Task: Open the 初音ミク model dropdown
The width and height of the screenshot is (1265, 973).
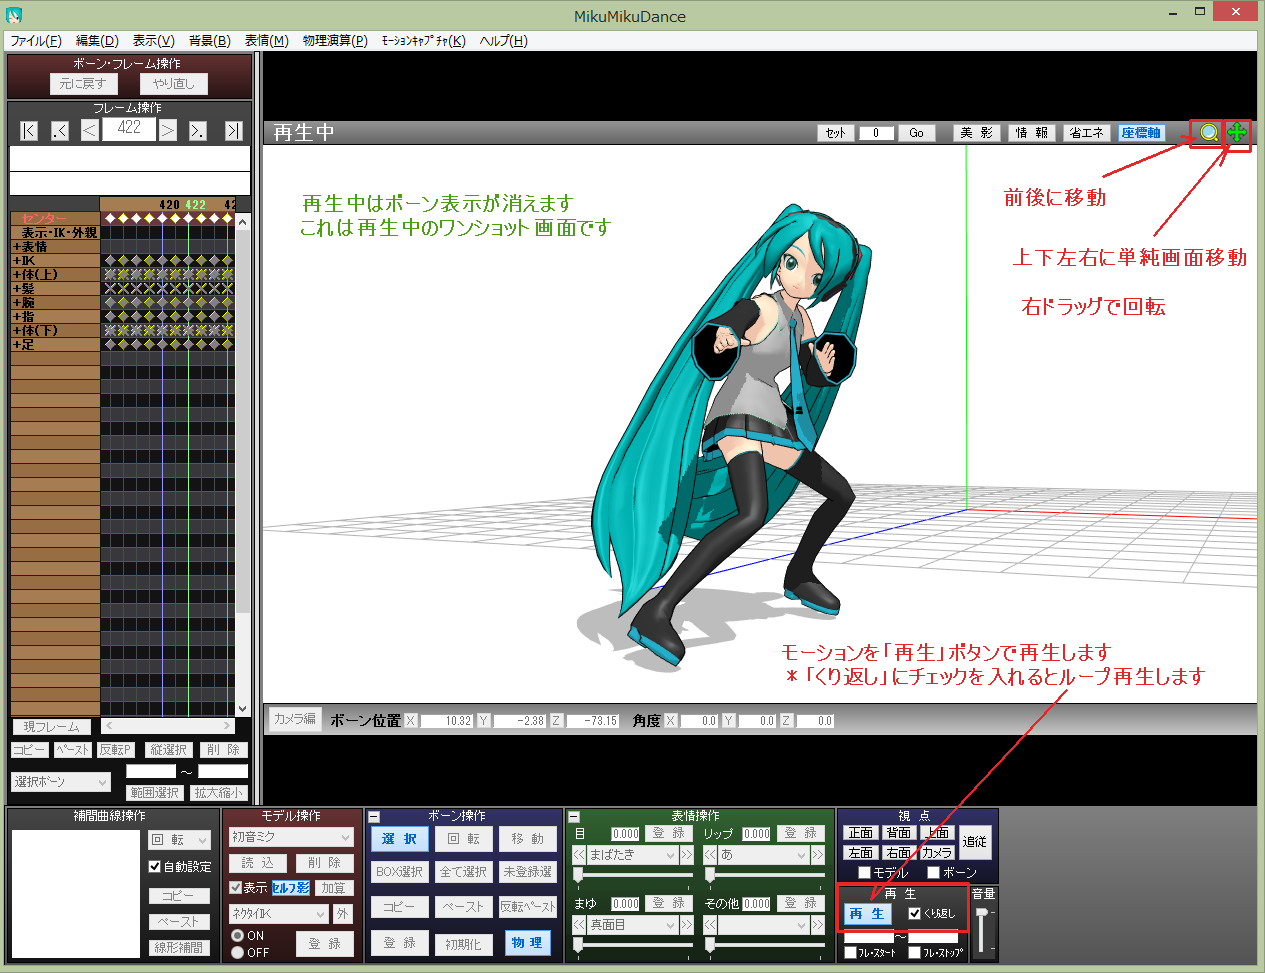Action: 291,837
